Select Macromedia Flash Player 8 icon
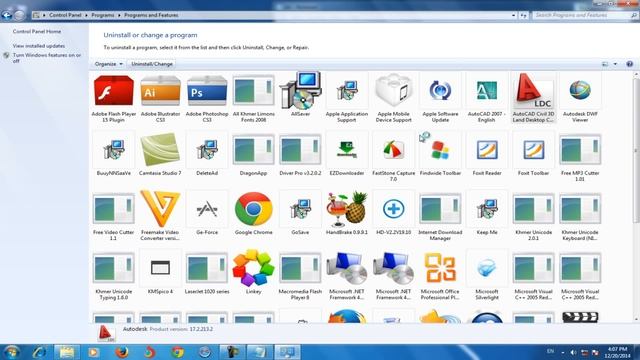This screenshot has height=360, width=640. point(300,268)
